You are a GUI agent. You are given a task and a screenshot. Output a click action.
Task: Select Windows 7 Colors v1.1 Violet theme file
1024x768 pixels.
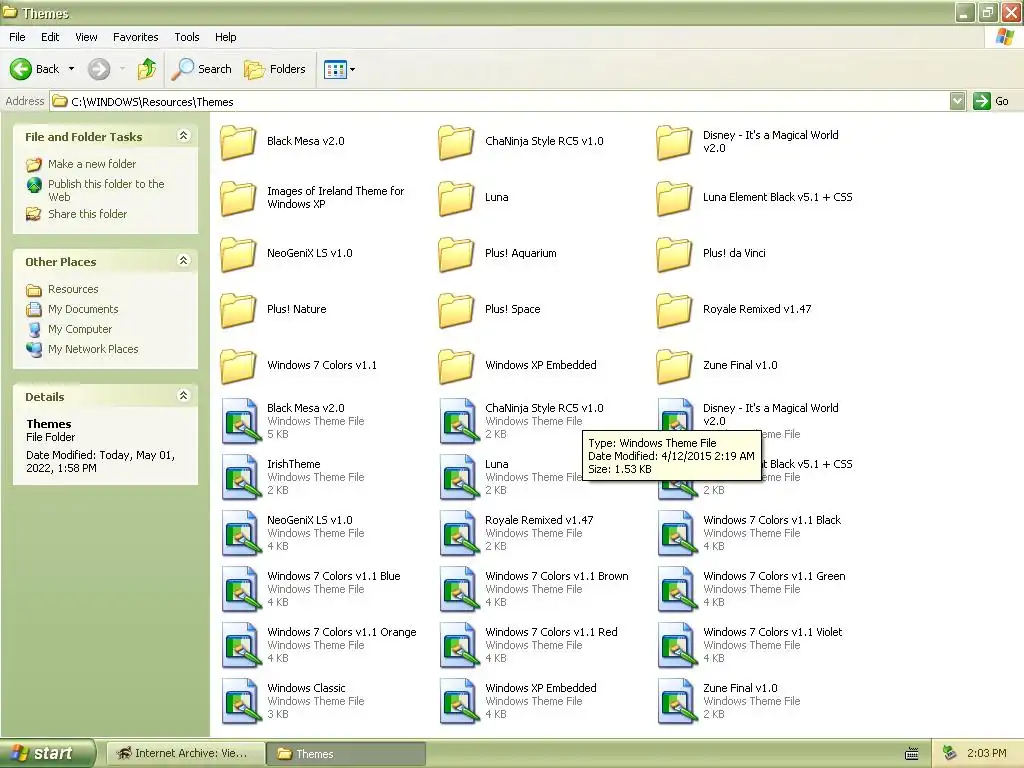click(x=677, y=647)
